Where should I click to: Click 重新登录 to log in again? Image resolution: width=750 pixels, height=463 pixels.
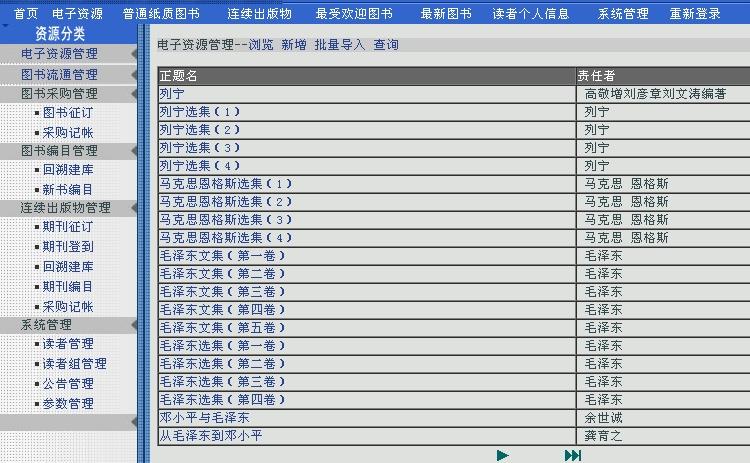[x=695, y=13]
